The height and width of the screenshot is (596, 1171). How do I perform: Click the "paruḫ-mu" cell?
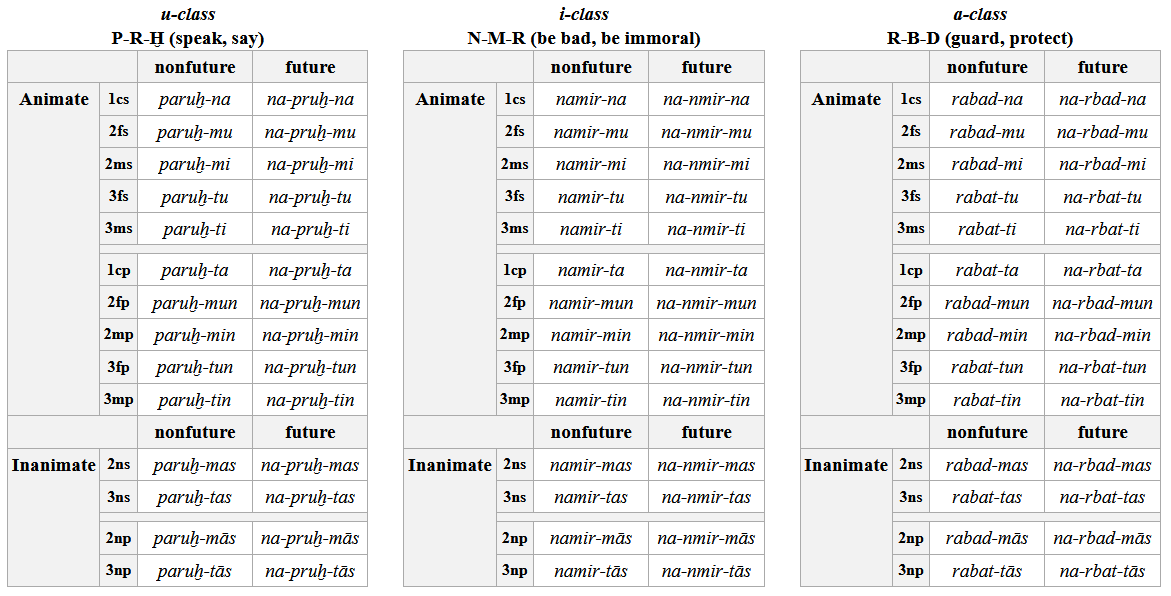coord(195,132)
